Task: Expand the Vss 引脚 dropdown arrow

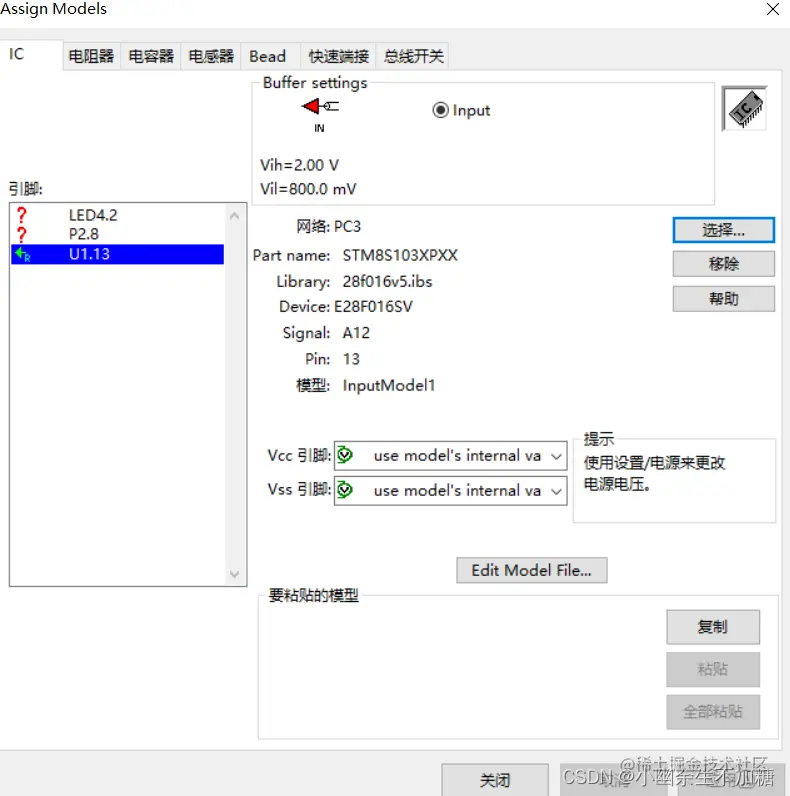Action: click(x=556, y=491)
